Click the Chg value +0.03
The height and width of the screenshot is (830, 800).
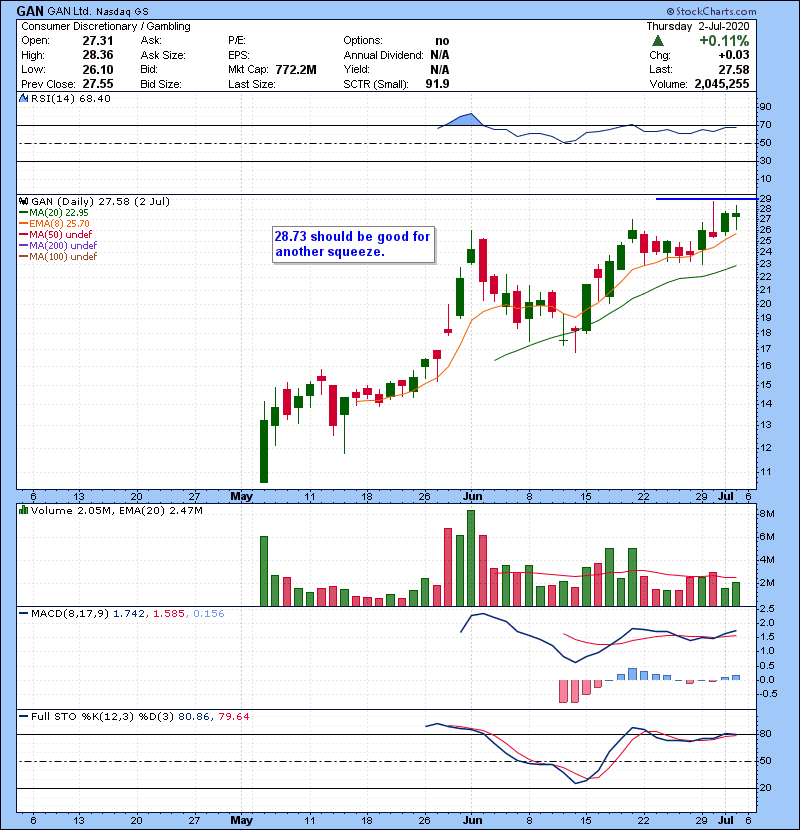pyautogui.click(x=734, y=55)
